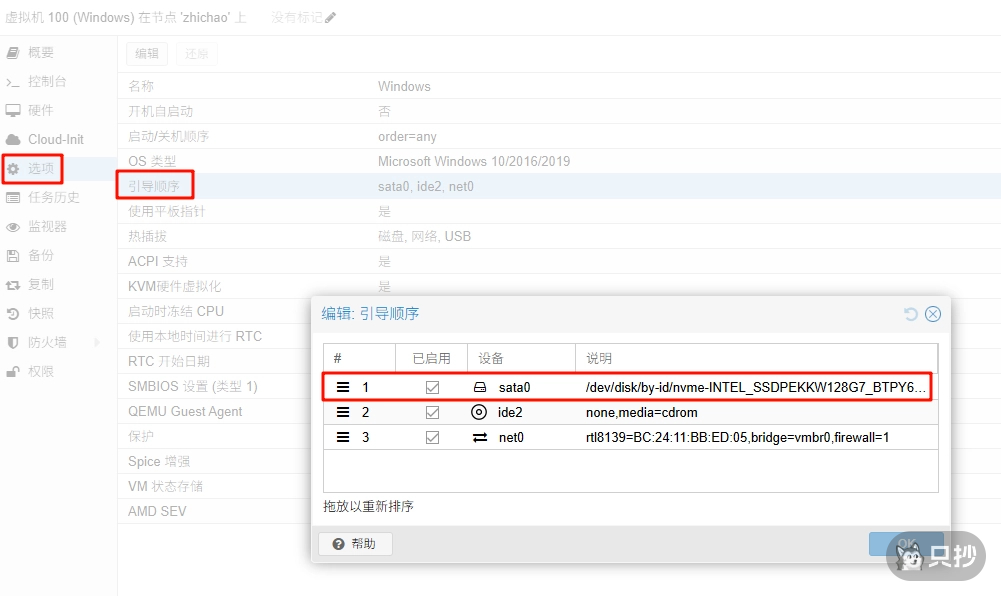Click the drag handle icon for ide2 row
Image resolution: width=1001 pixels, height=596 pixels.
click(x=343, y=412)
